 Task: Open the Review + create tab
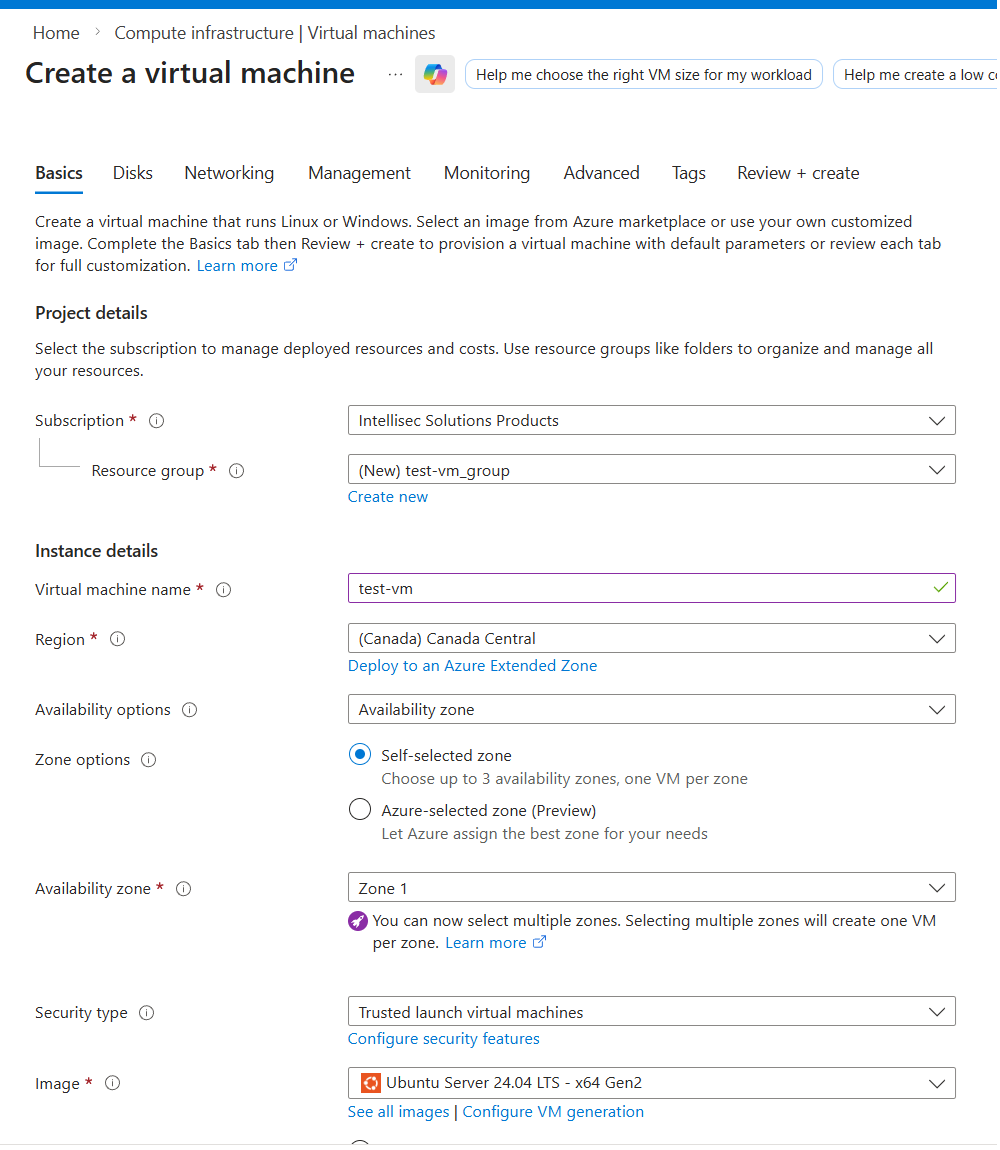pos(797,172)
